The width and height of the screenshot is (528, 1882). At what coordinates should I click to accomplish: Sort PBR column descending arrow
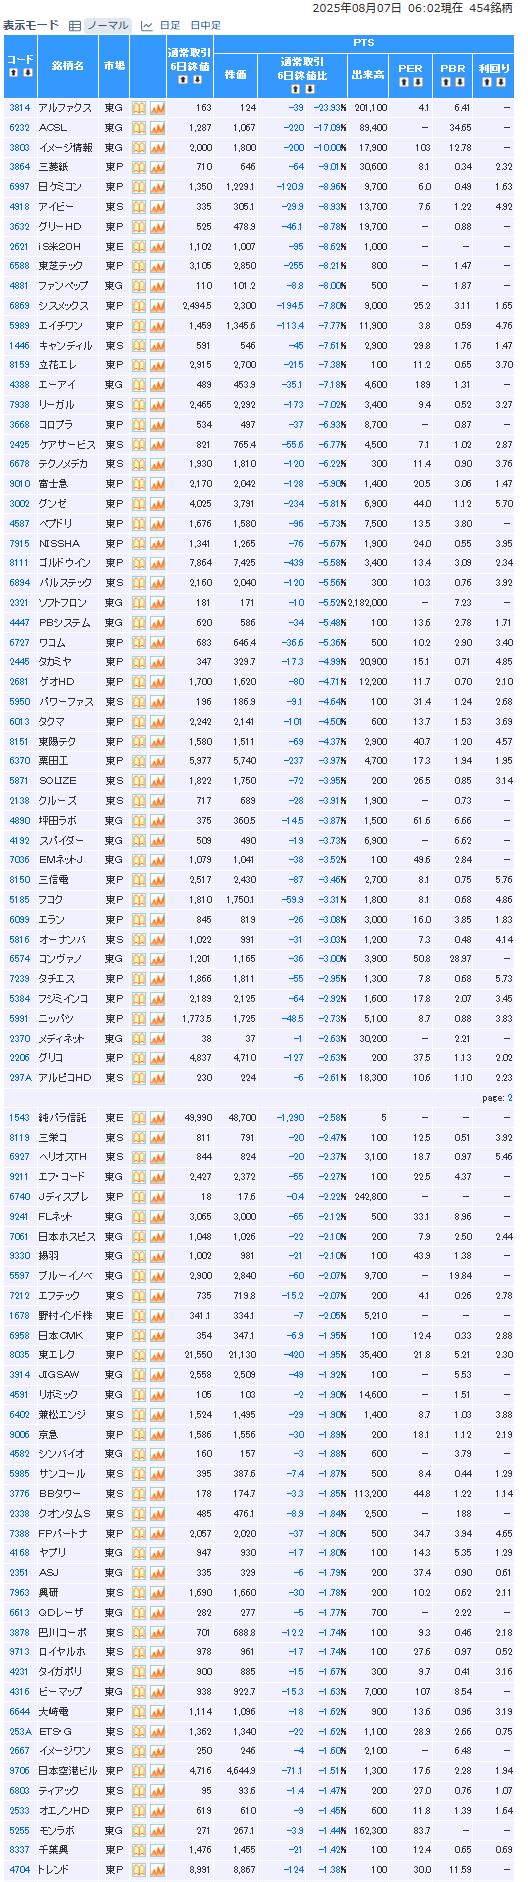tap(461, 82)
